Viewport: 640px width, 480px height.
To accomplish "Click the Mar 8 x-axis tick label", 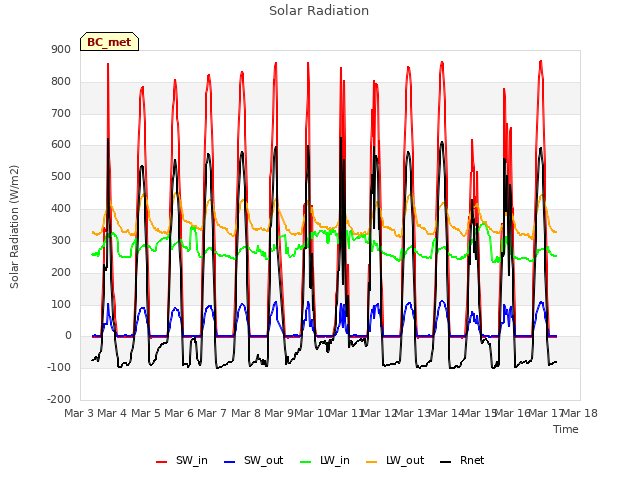I will tap(246, 413).
